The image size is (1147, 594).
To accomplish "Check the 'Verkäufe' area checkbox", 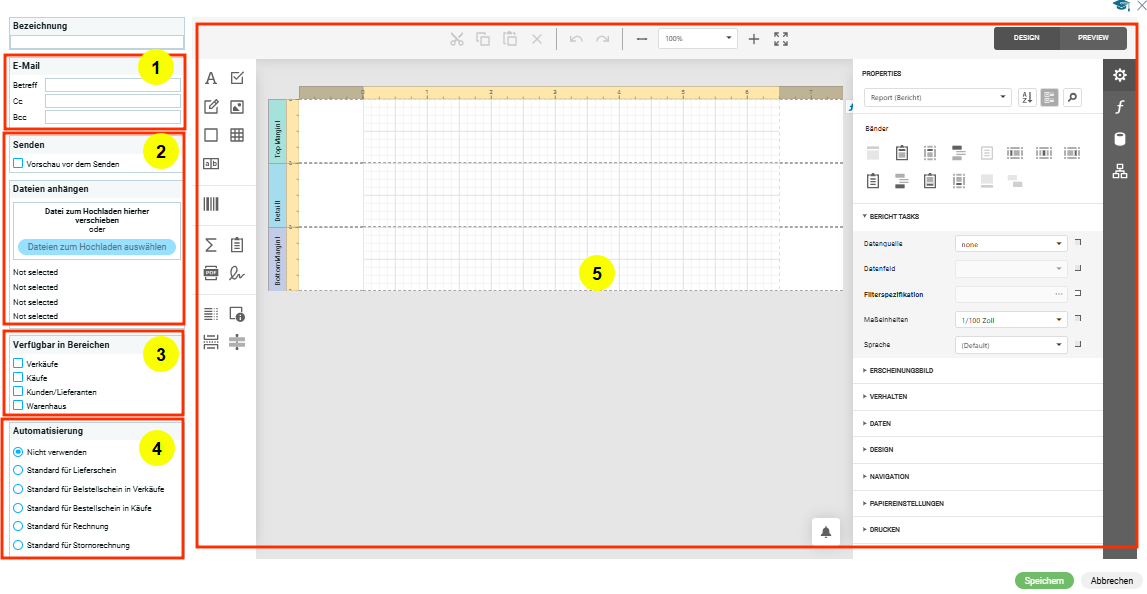I will pyautogui.click(x=18, y=364).
